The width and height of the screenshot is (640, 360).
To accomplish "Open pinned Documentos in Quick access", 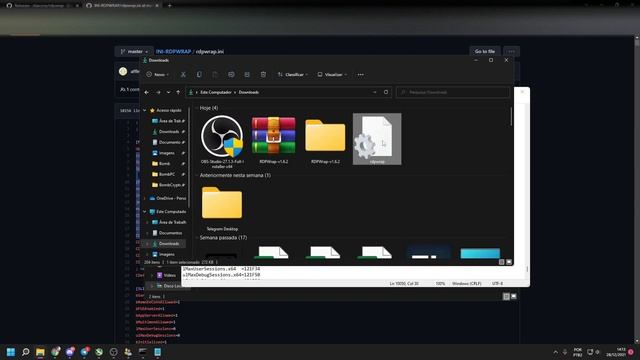I will [168, 142].
